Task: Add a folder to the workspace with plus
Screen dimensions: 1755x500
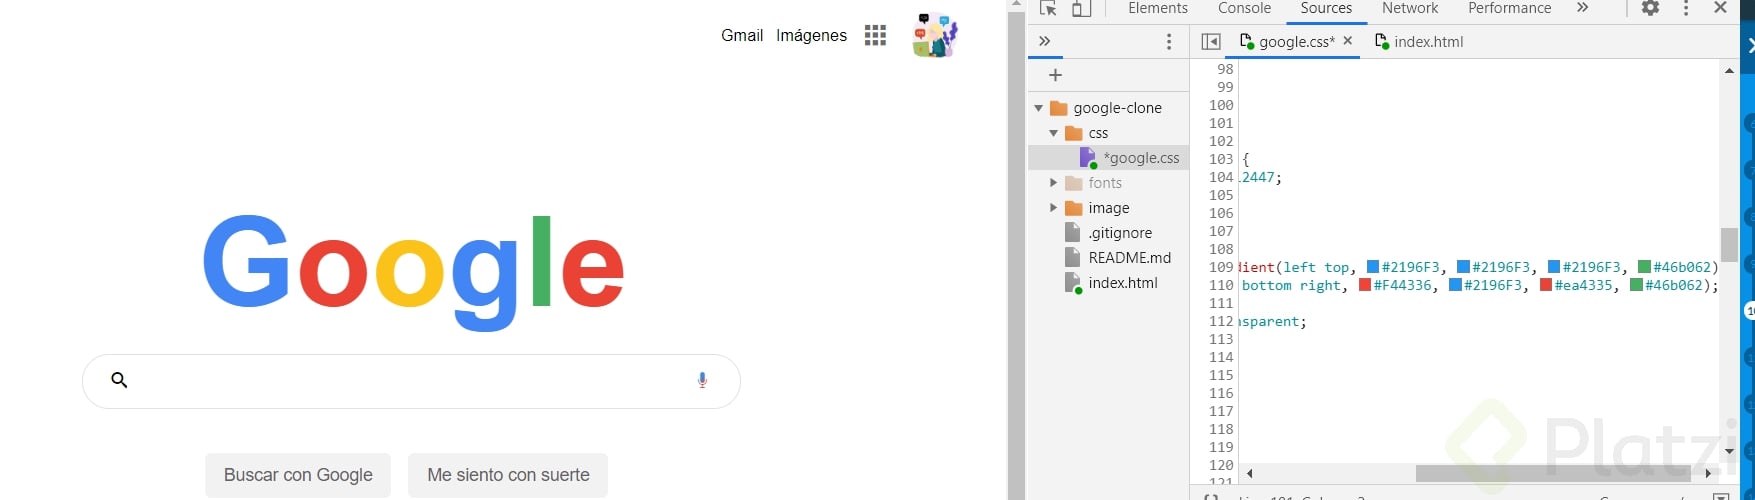Action: (1055, 75)
